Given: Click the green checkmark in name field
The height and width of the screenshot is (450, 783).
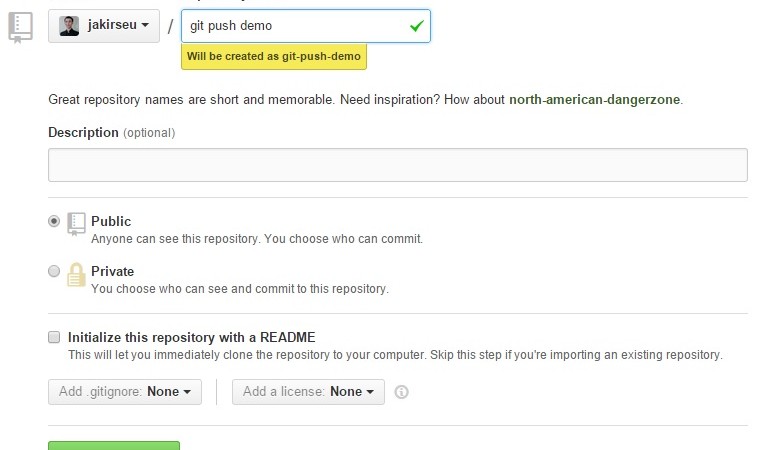Looking at the screenshot, I should click(416, 26).
